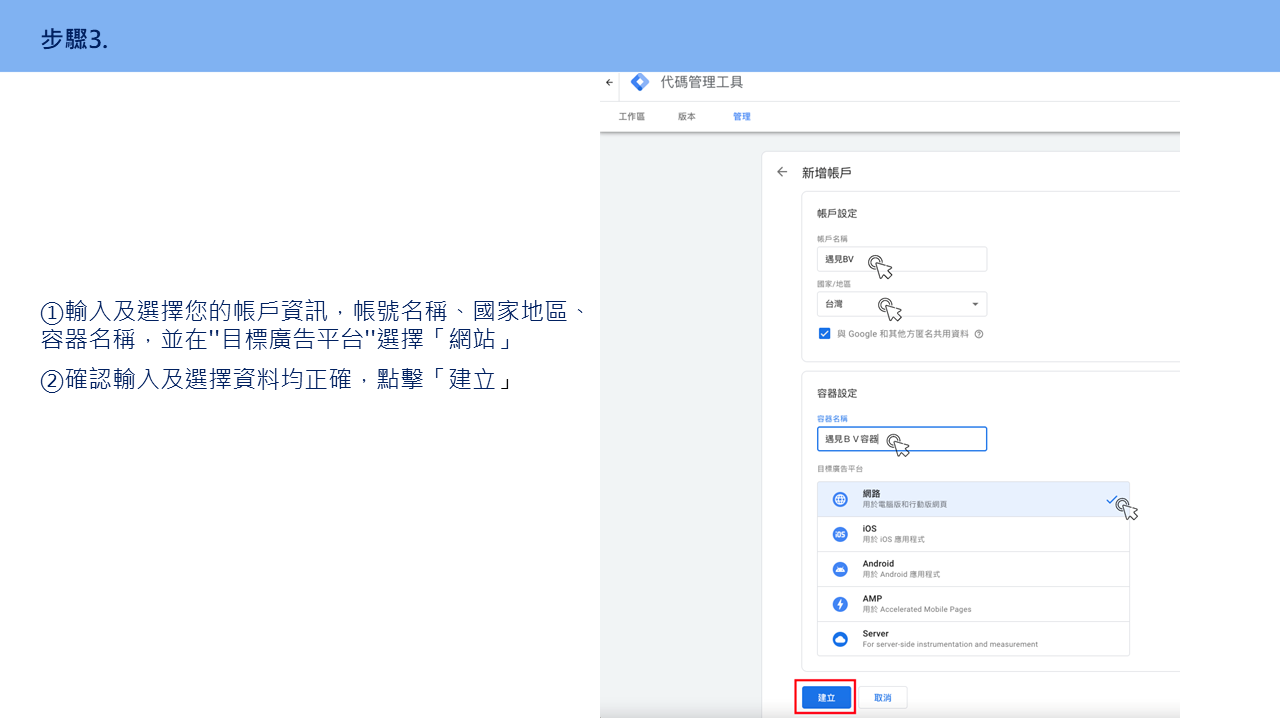Click the 建立 button

(826, 697)
